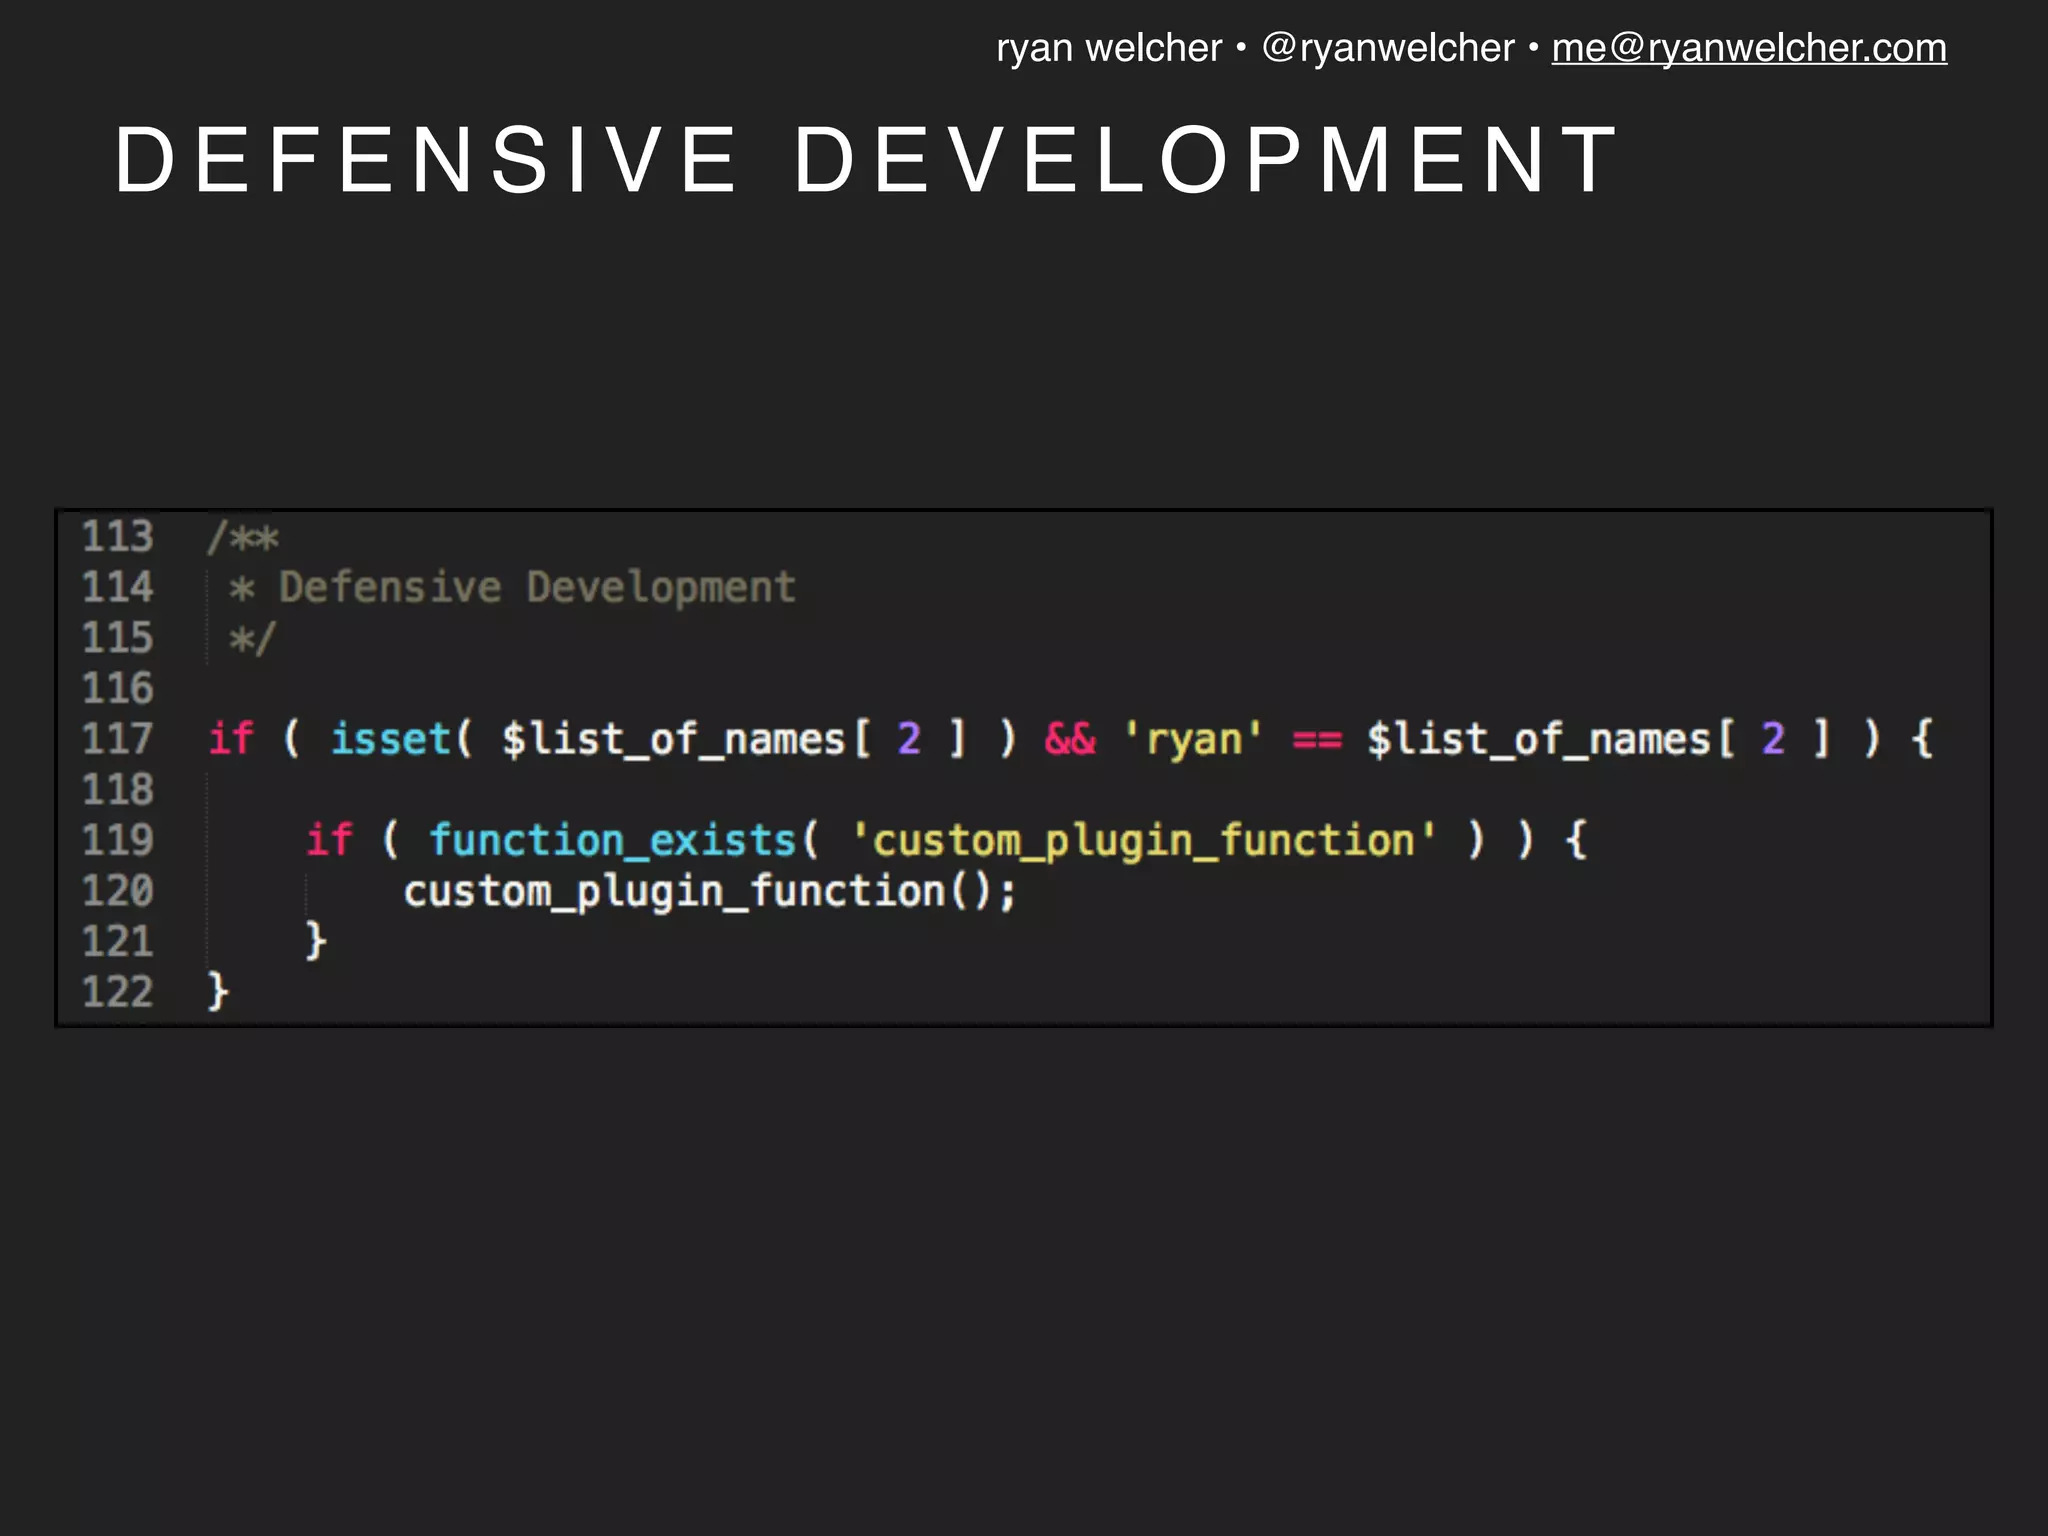Click the first $list_of_names variable on line 117
The height and width of the screenshot is (1536, 2048).
674,740
